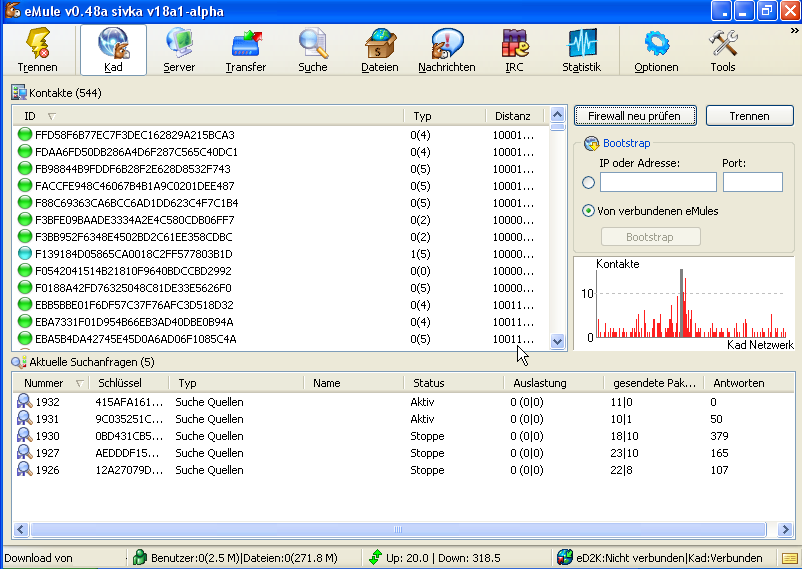Click the message envelope icon in status bar

click(790, 558)
